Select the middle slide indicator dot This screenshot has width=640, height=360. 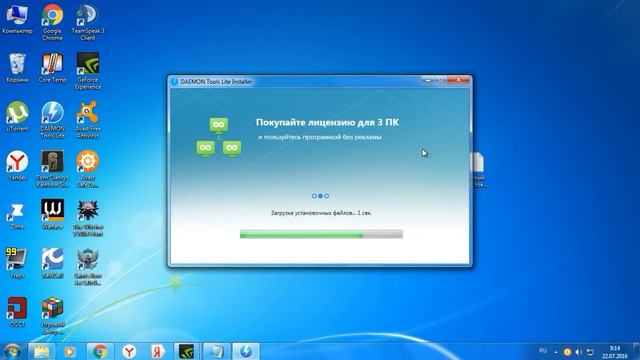pyautogui.click(x=320, y=196)
